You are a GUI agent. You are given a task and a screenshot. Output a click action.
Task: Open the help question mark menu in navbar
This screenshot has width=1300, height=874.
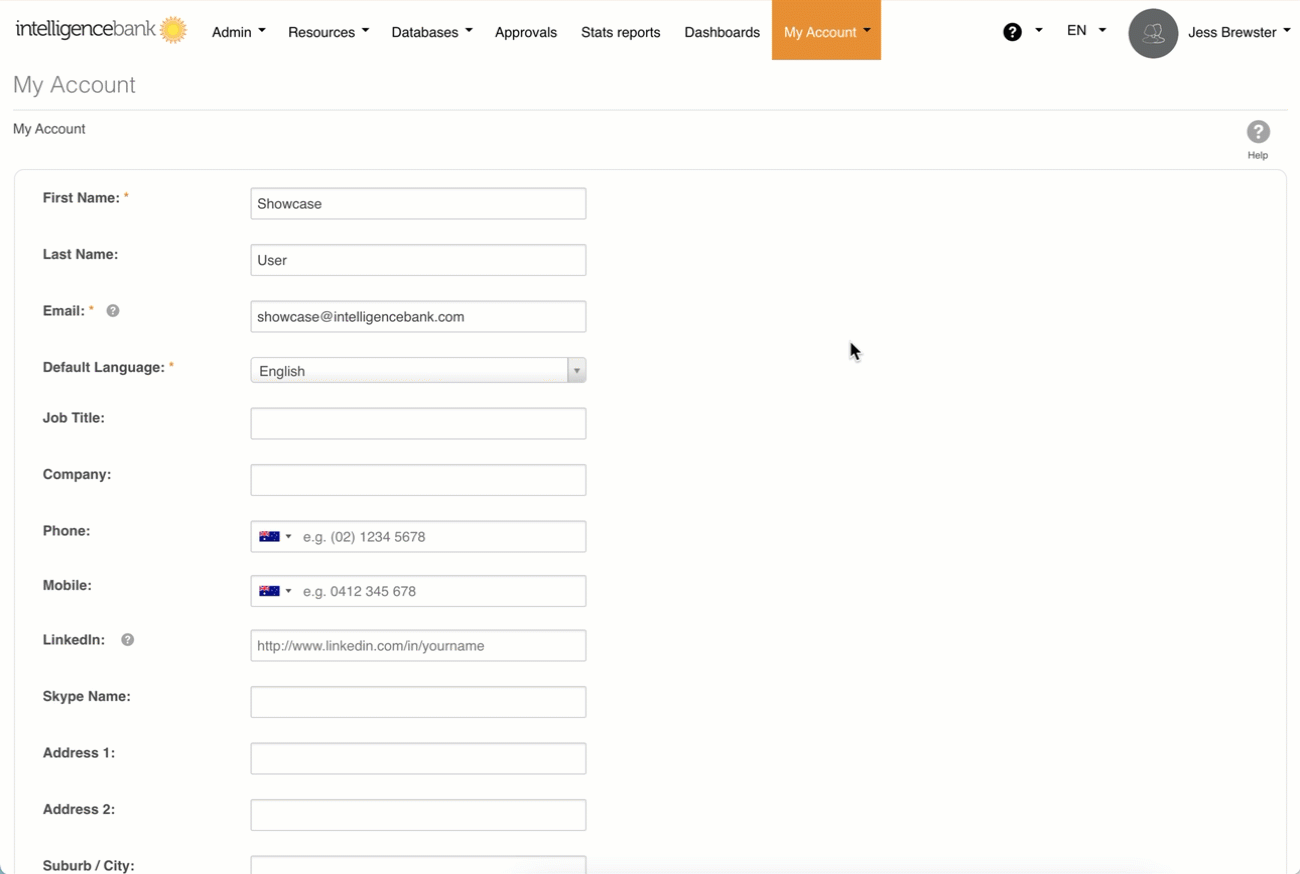pyautogui.click(x=1022, y=32)
